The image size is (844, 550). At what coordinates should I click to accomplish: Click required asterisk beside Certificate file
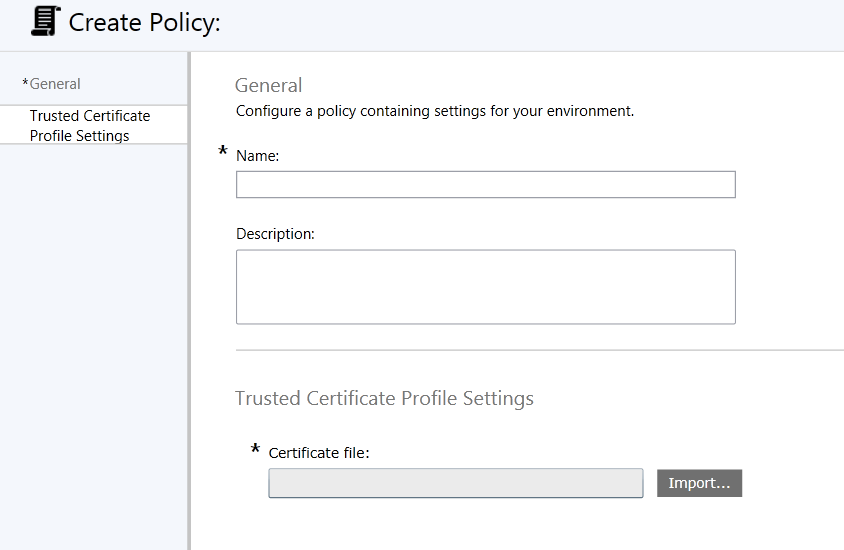click(x=255, y=449)
